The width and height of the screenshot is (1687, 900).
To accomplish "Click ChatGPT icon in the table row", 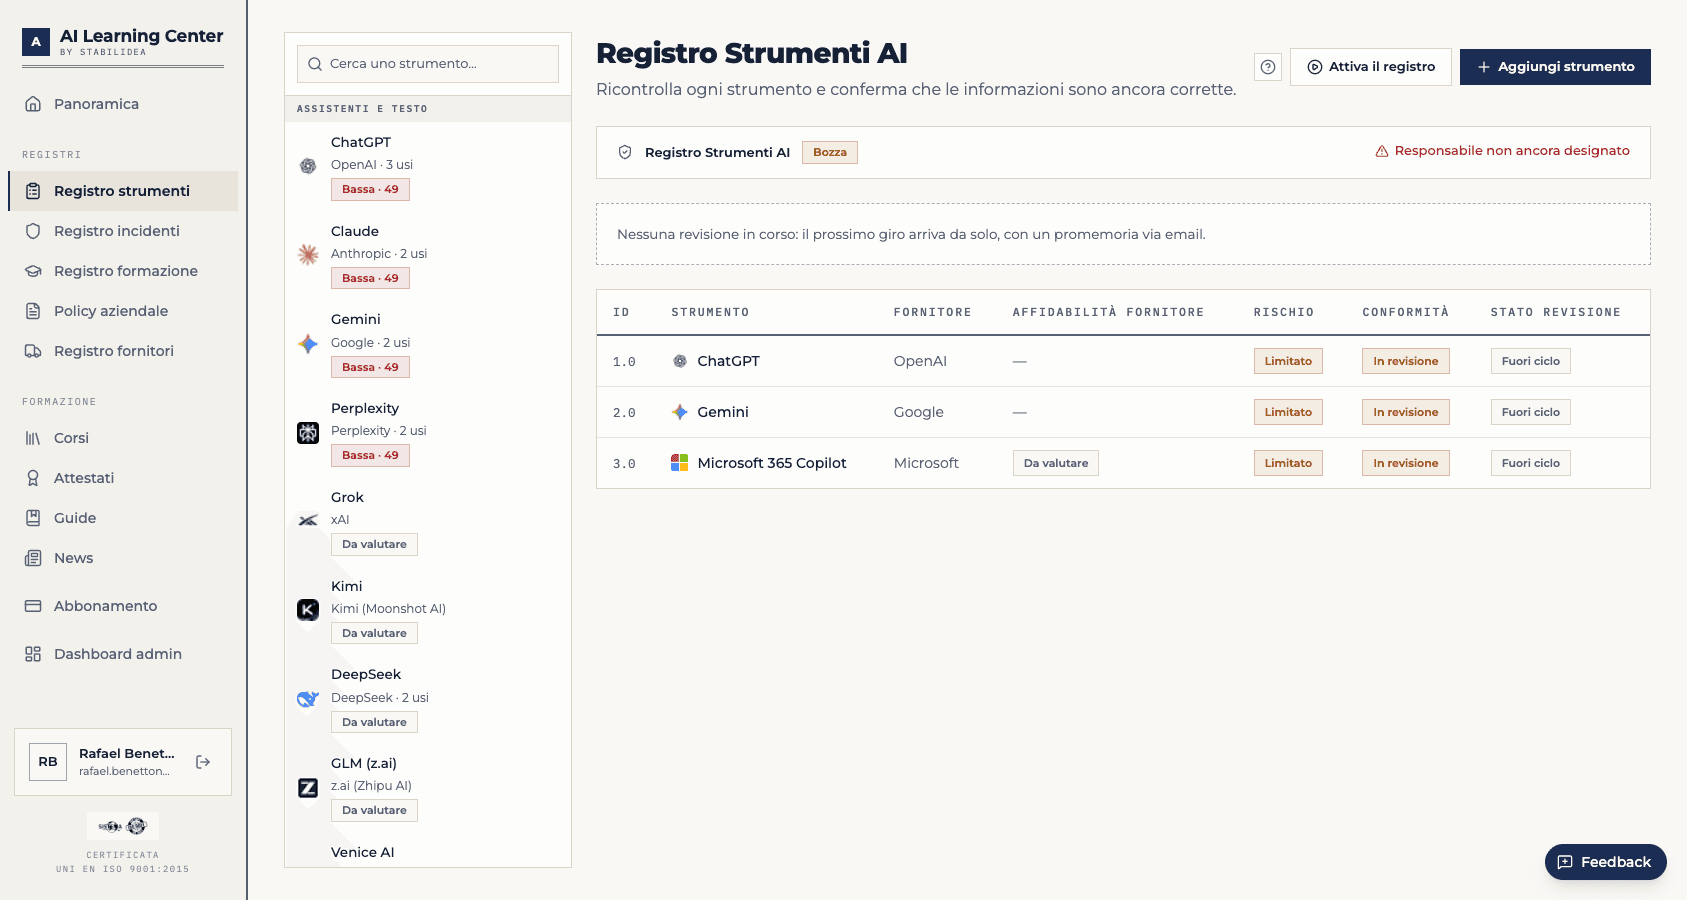I will (x=680, y=361).
